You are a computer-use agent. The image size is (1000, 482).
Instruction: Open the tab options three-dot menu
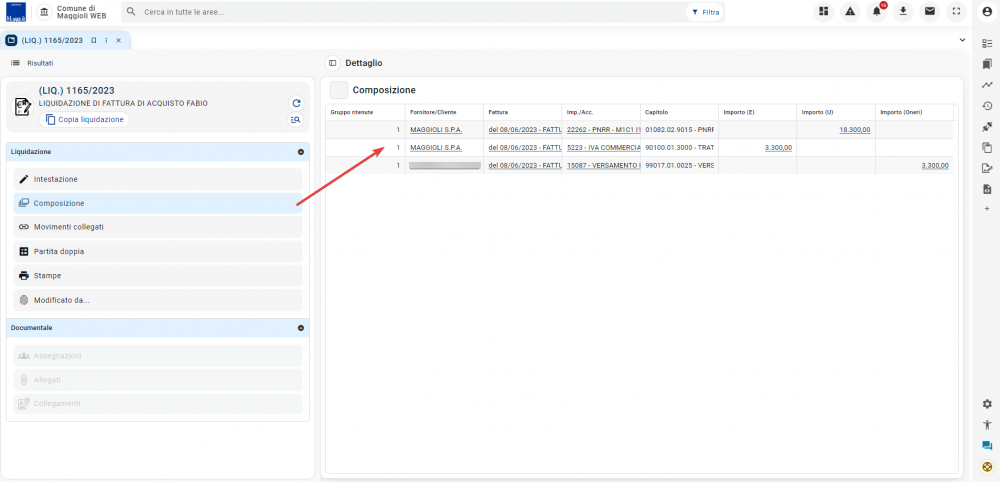coord(106,40)
